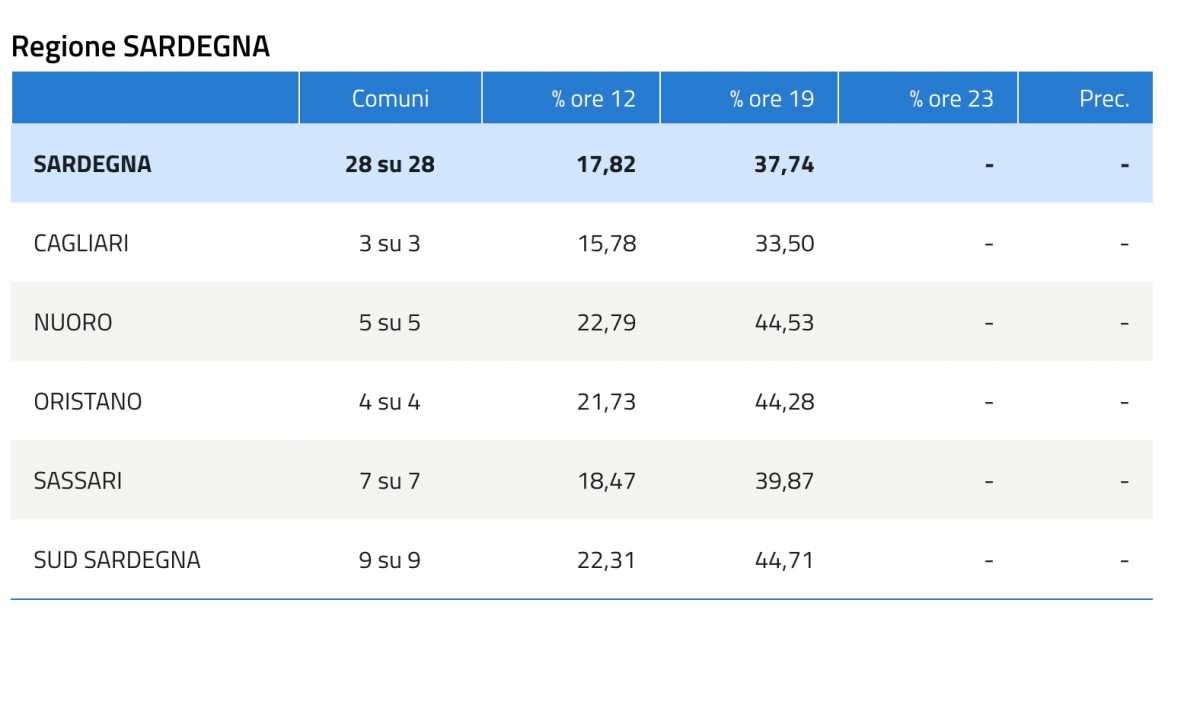Viewport: 1200px width, 702px height.
Task: Click Cagliari's 15,78 value at ore 12
Action: (606, 243)
